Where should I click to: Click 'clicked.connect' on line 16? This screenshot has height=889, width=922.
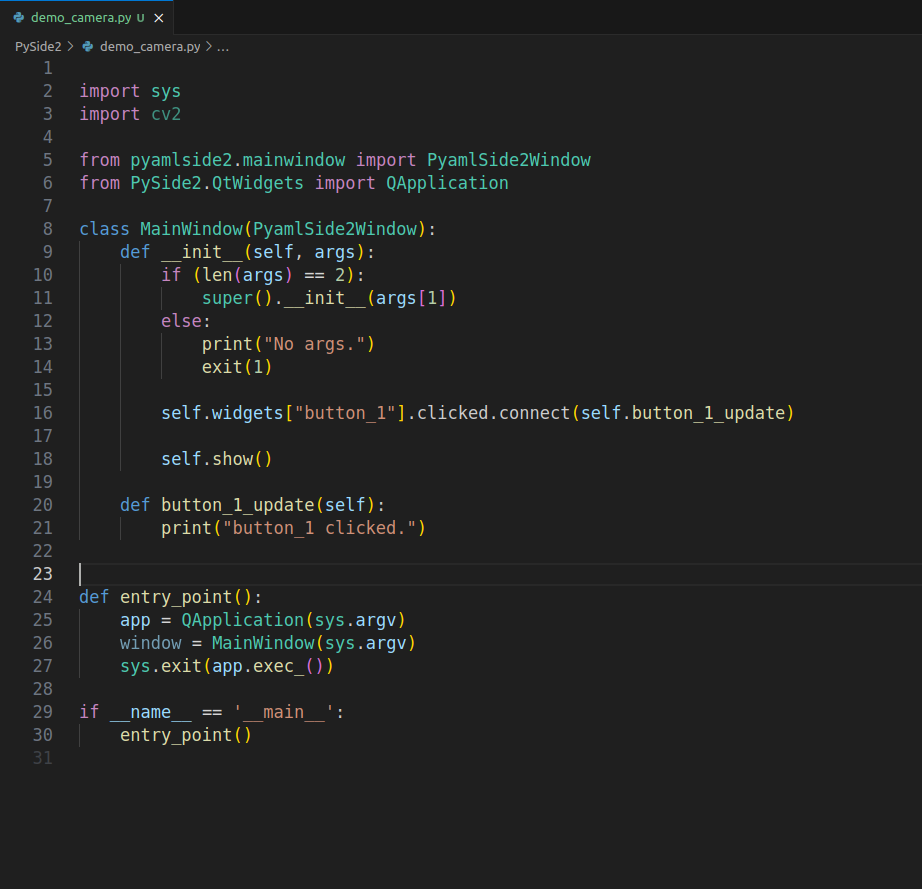pyautogui.click(x=493, y=413)
